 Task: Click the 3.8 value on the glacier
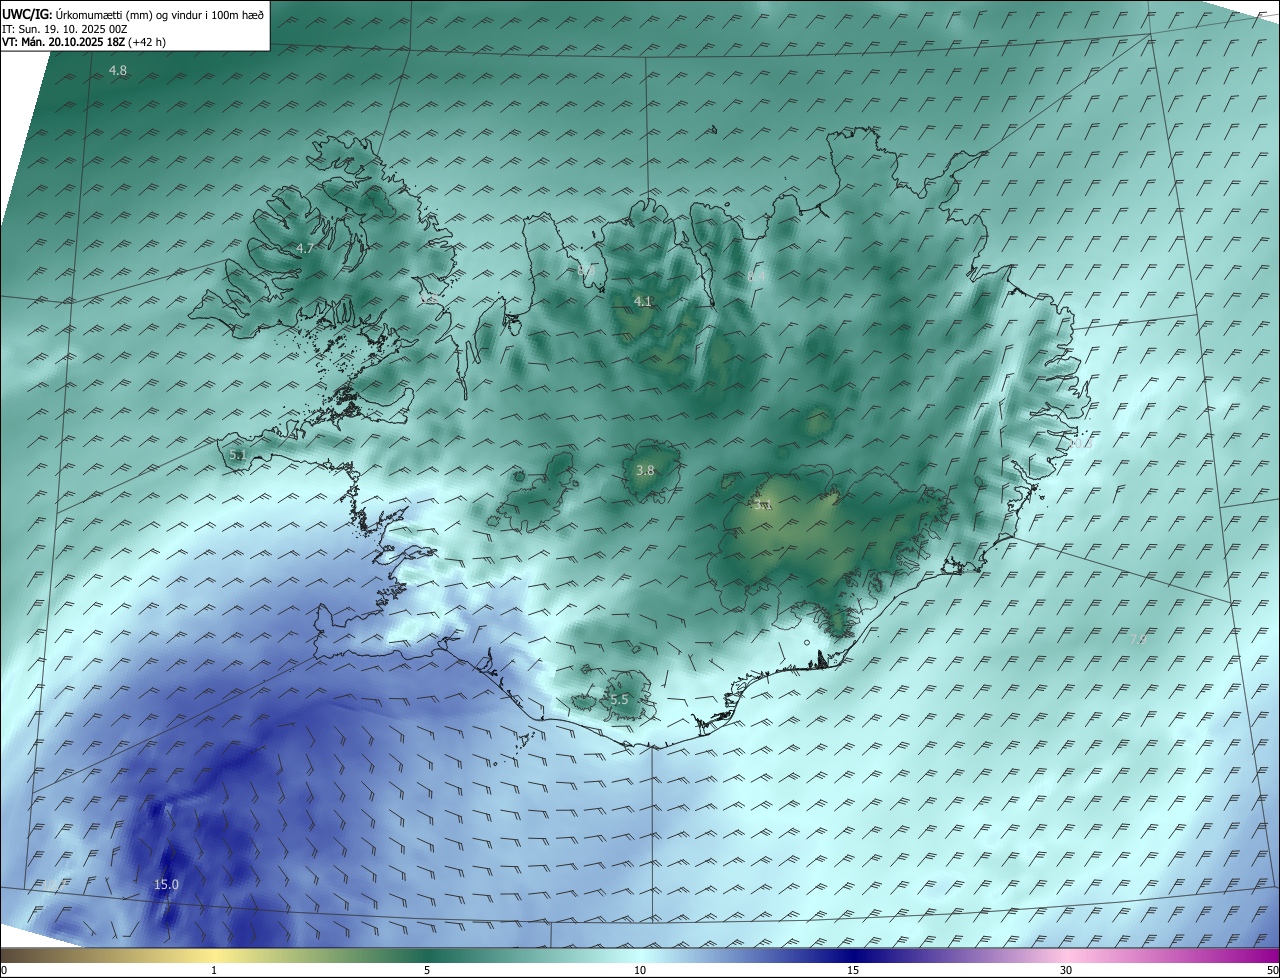point(645,470)
